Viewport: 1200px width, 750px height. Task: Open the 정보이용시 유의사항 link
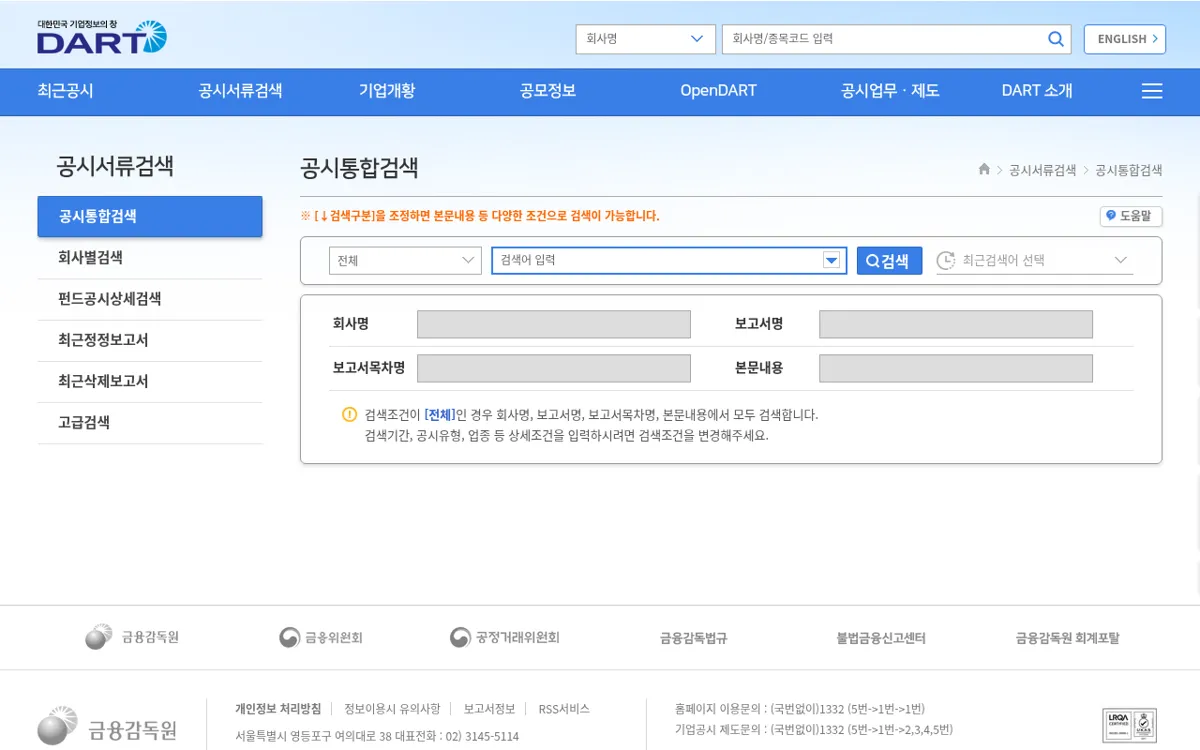(392, 709)
